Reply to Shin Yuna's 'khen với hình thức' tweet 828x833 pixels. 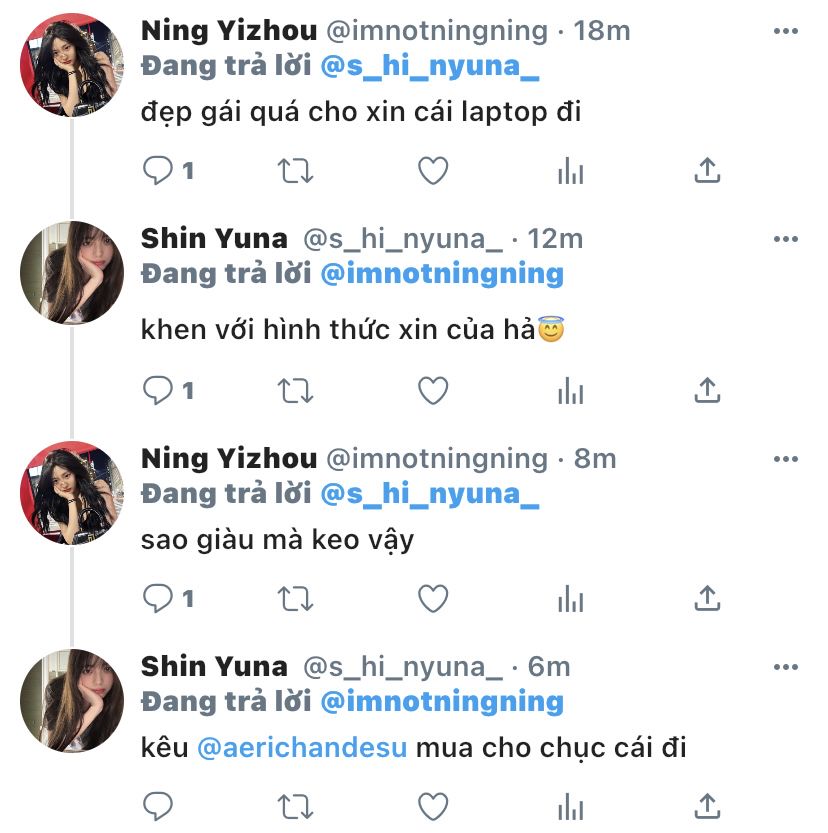point(158,390)
